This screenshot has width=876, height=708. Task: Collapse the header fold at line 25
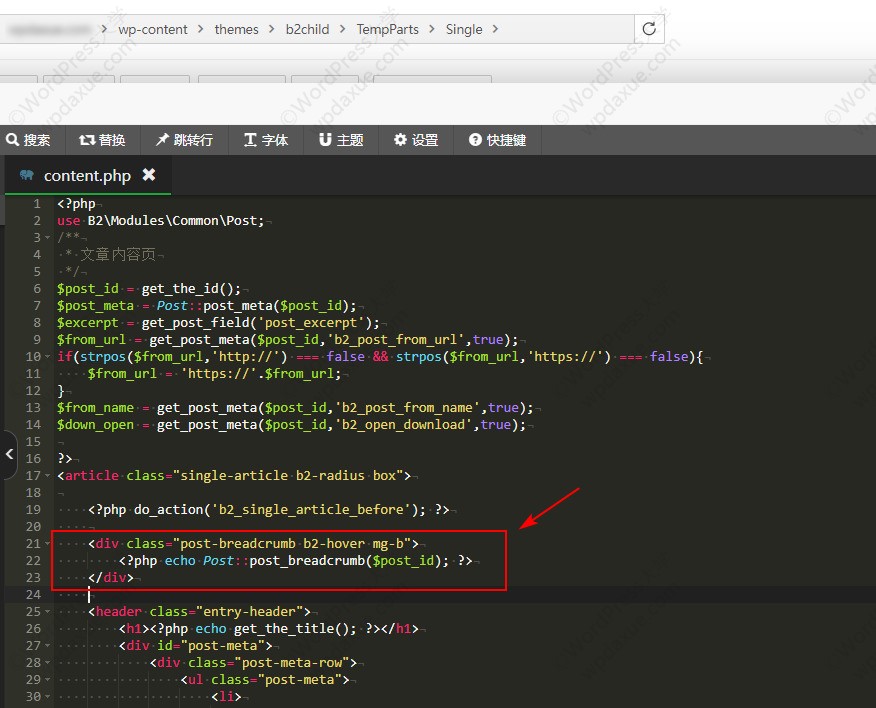tap(47, 612)
